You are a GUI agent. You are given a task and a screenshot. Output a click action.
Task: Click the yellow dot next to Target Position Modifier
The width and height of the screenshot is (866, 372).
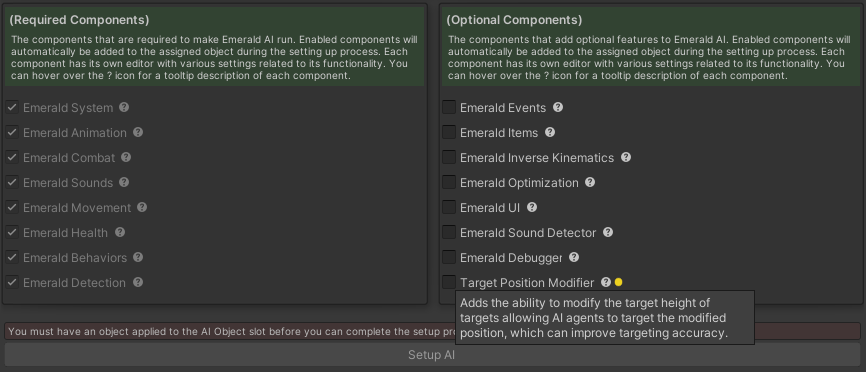pyautogui.click(x=619, y=282)
